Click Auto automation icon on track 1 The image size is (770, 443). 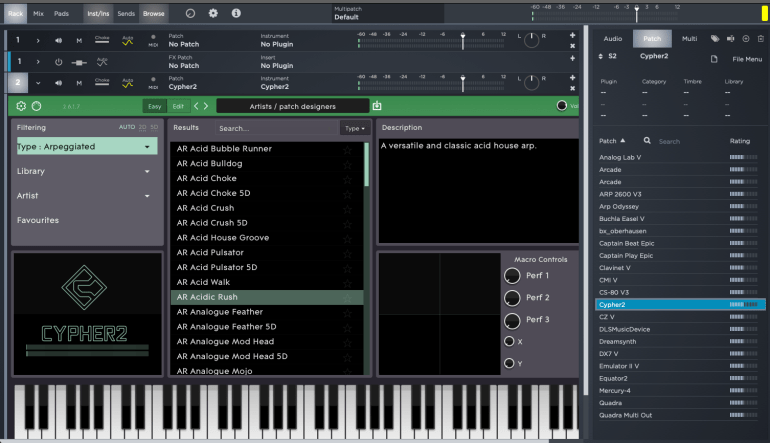pyautogui.click(x=128, y=41)
